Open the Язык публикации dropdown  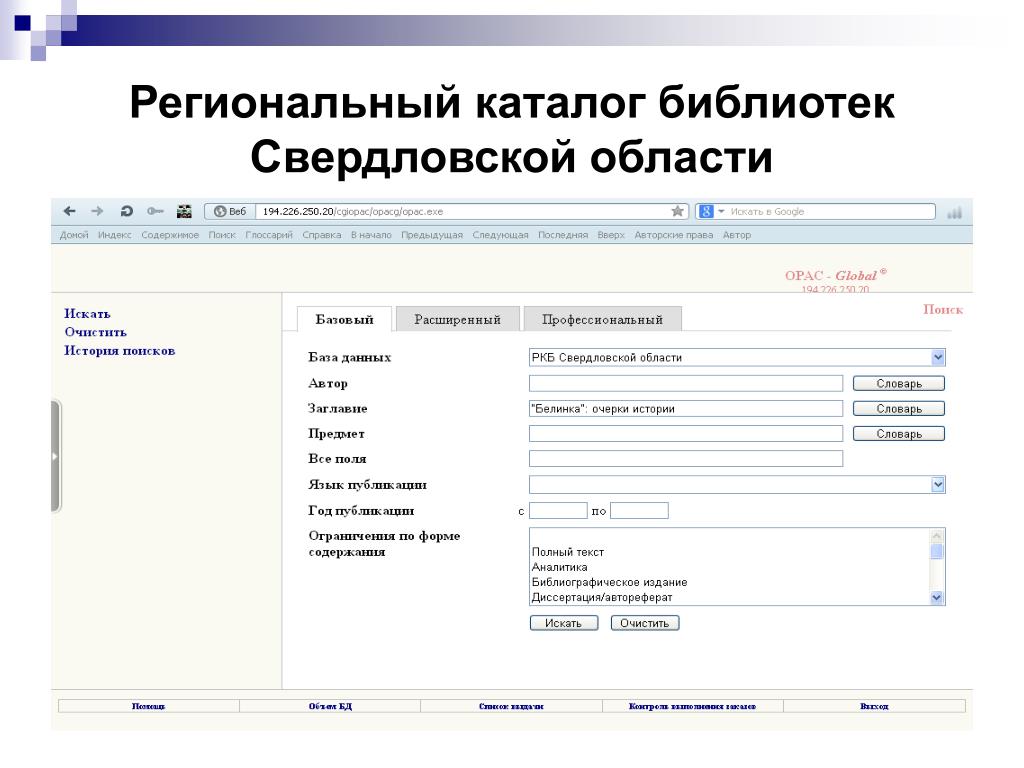pos(737,485)
